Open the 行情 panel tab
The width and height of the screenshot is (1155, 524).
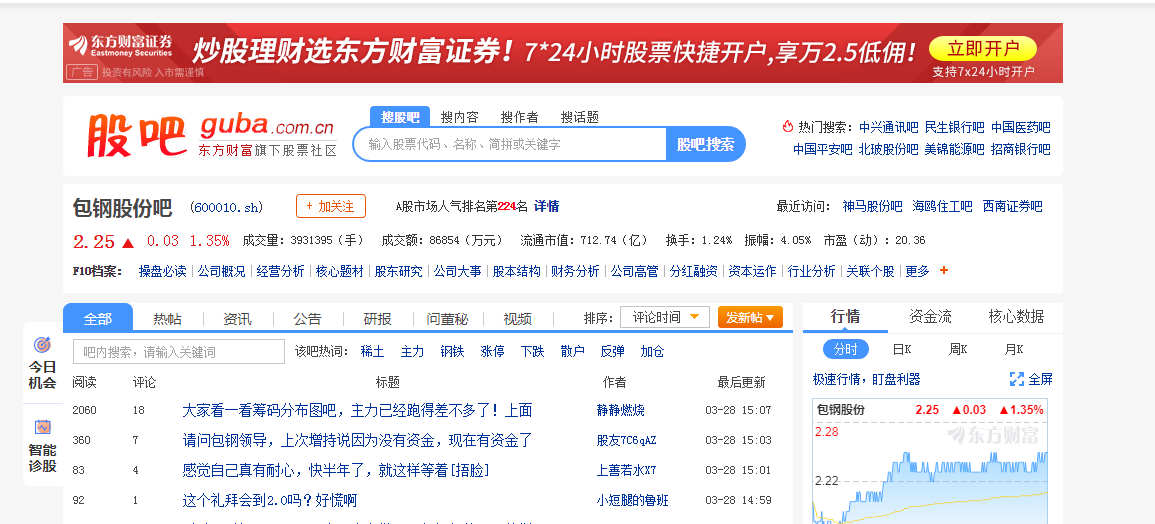(845, 316)
